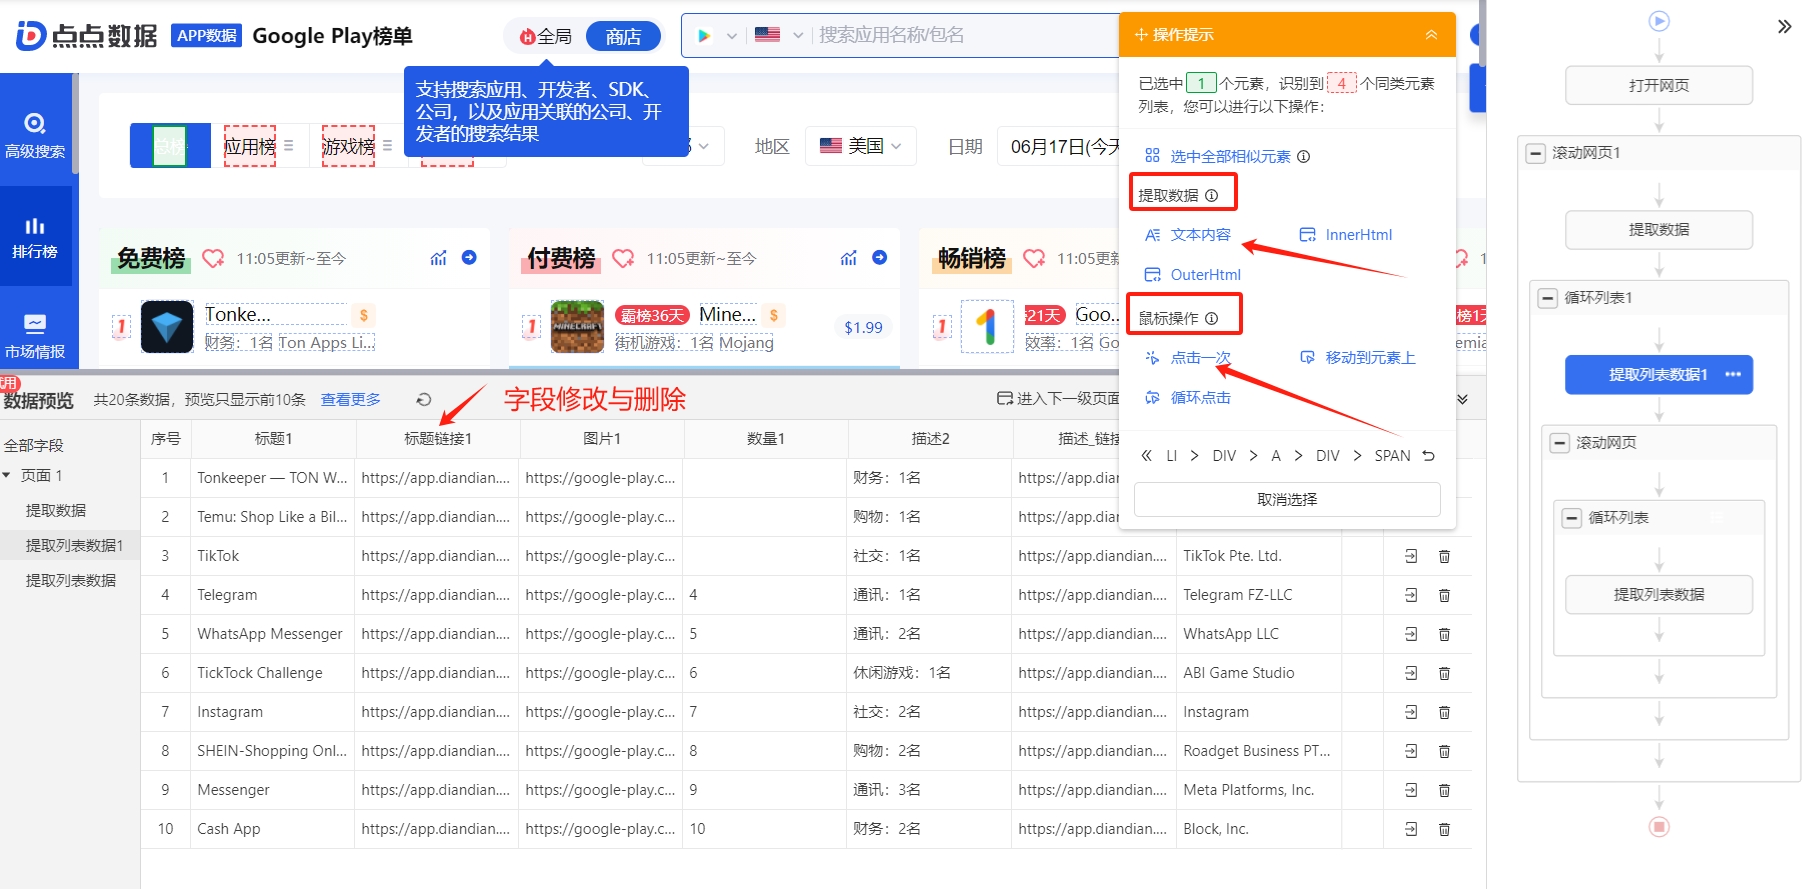Collapse workflow side panel with double-arrow
This screenshot has height=889, width=1809.
[x=1784, y=27]
